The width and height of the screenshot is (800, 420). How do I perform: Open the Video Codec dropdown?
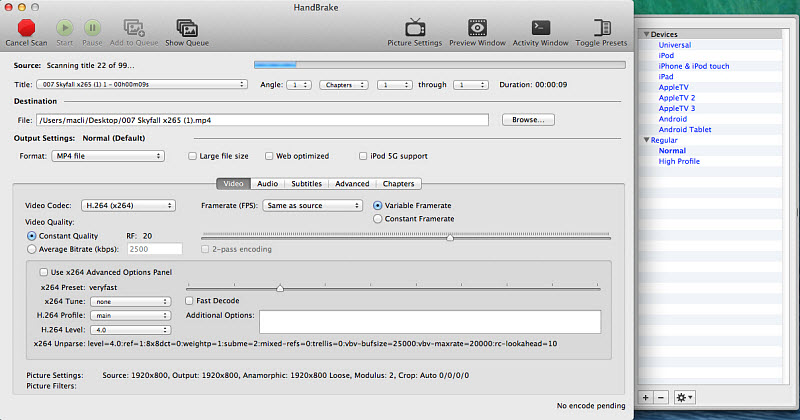pyautogui.click(x=129, y=206)
